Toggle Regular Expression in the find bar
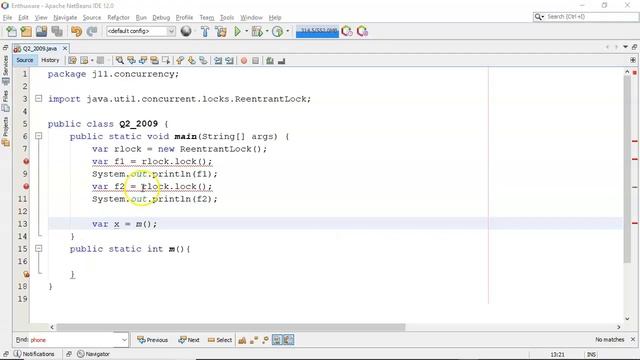The width and height of the screenshot is (640, 360). click(265, 340)
